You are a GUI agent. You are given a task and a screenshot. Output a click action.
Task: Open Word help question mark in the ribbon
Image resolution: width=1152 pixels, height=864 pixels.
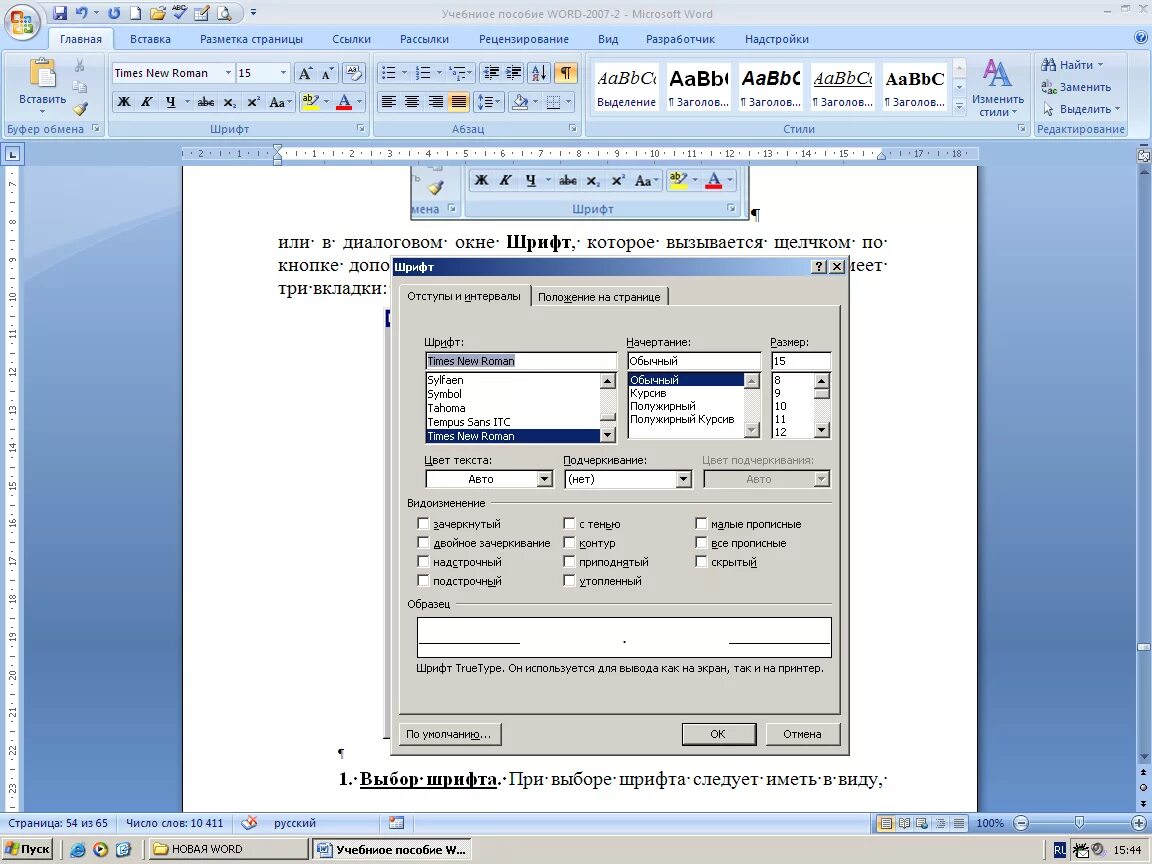tap(1140, 37)
